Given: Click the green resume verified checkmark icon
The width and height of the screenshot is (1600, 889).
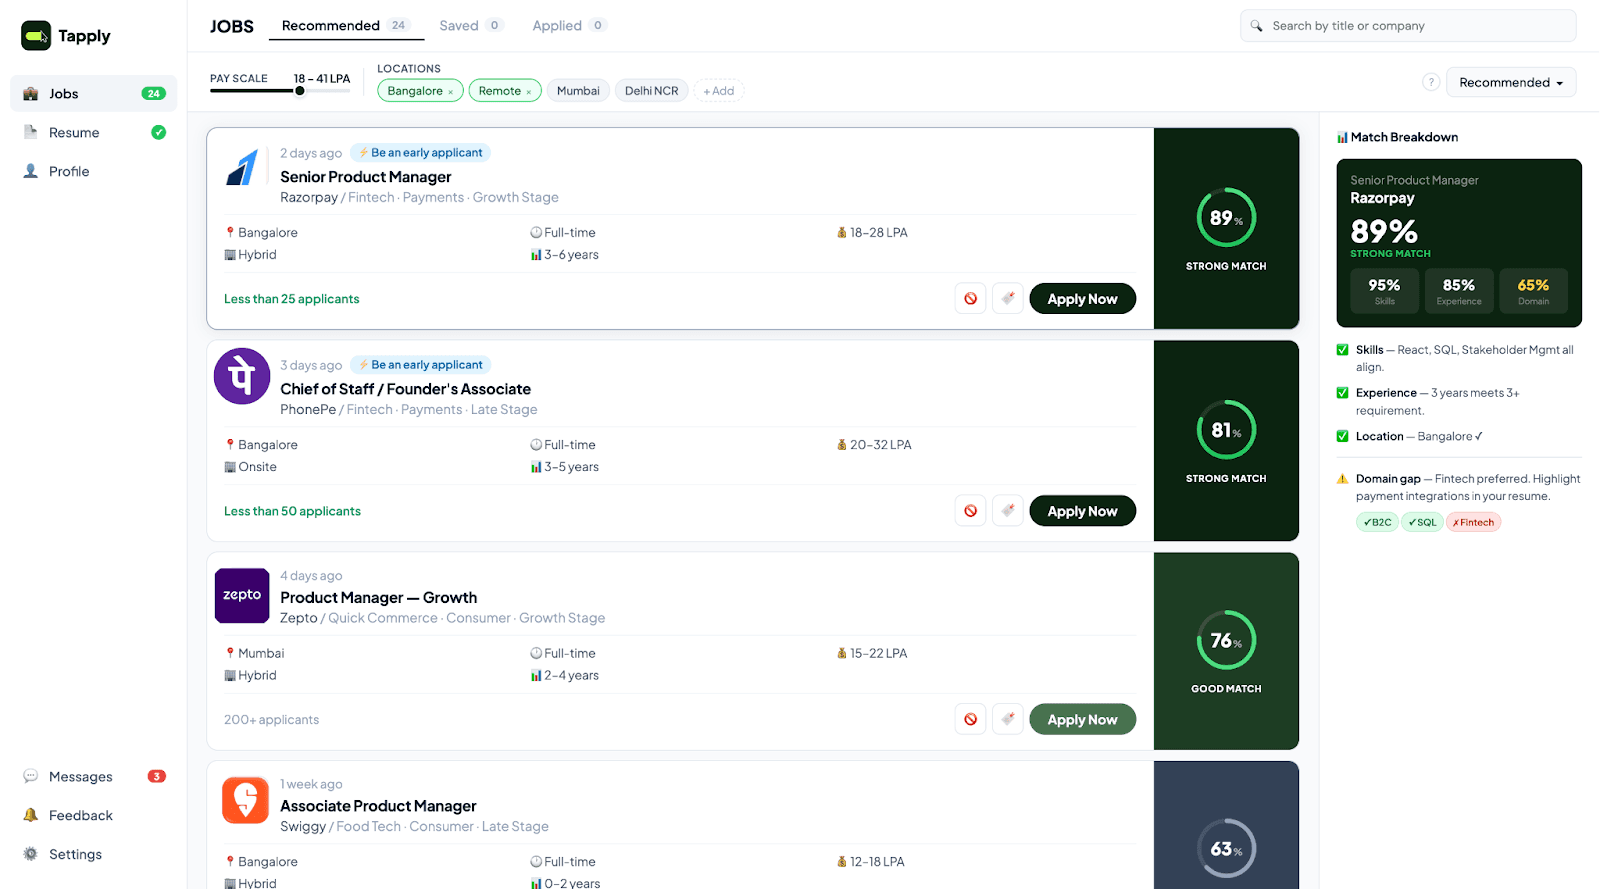Looking at the screenshot, I should (x=158, y=133).
